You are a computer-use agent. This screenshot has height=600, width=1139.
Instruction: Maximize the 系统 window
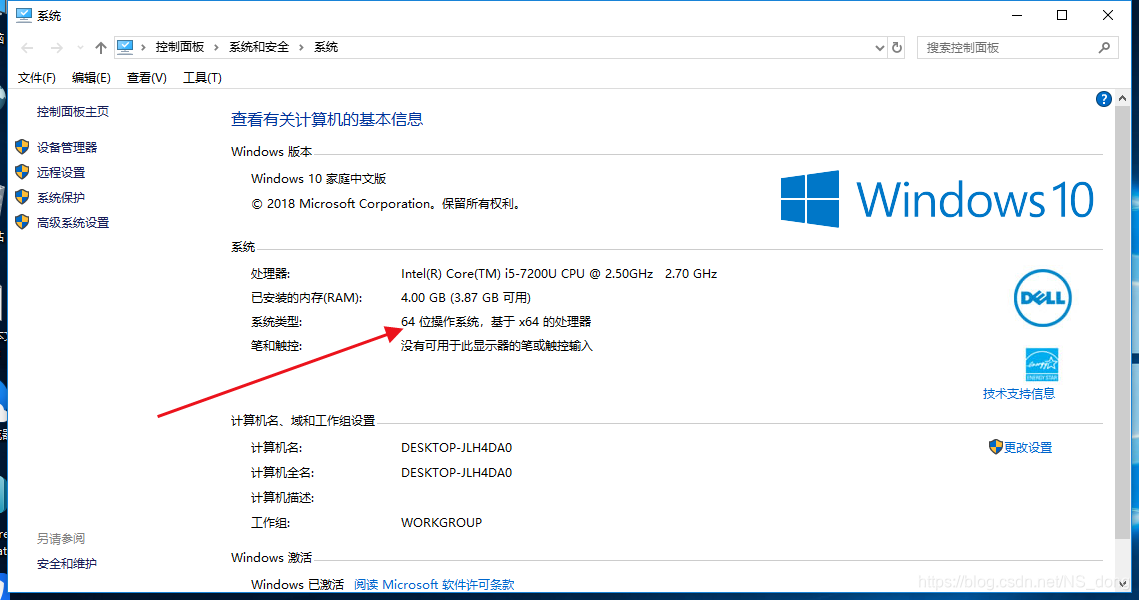point(1062,15)
